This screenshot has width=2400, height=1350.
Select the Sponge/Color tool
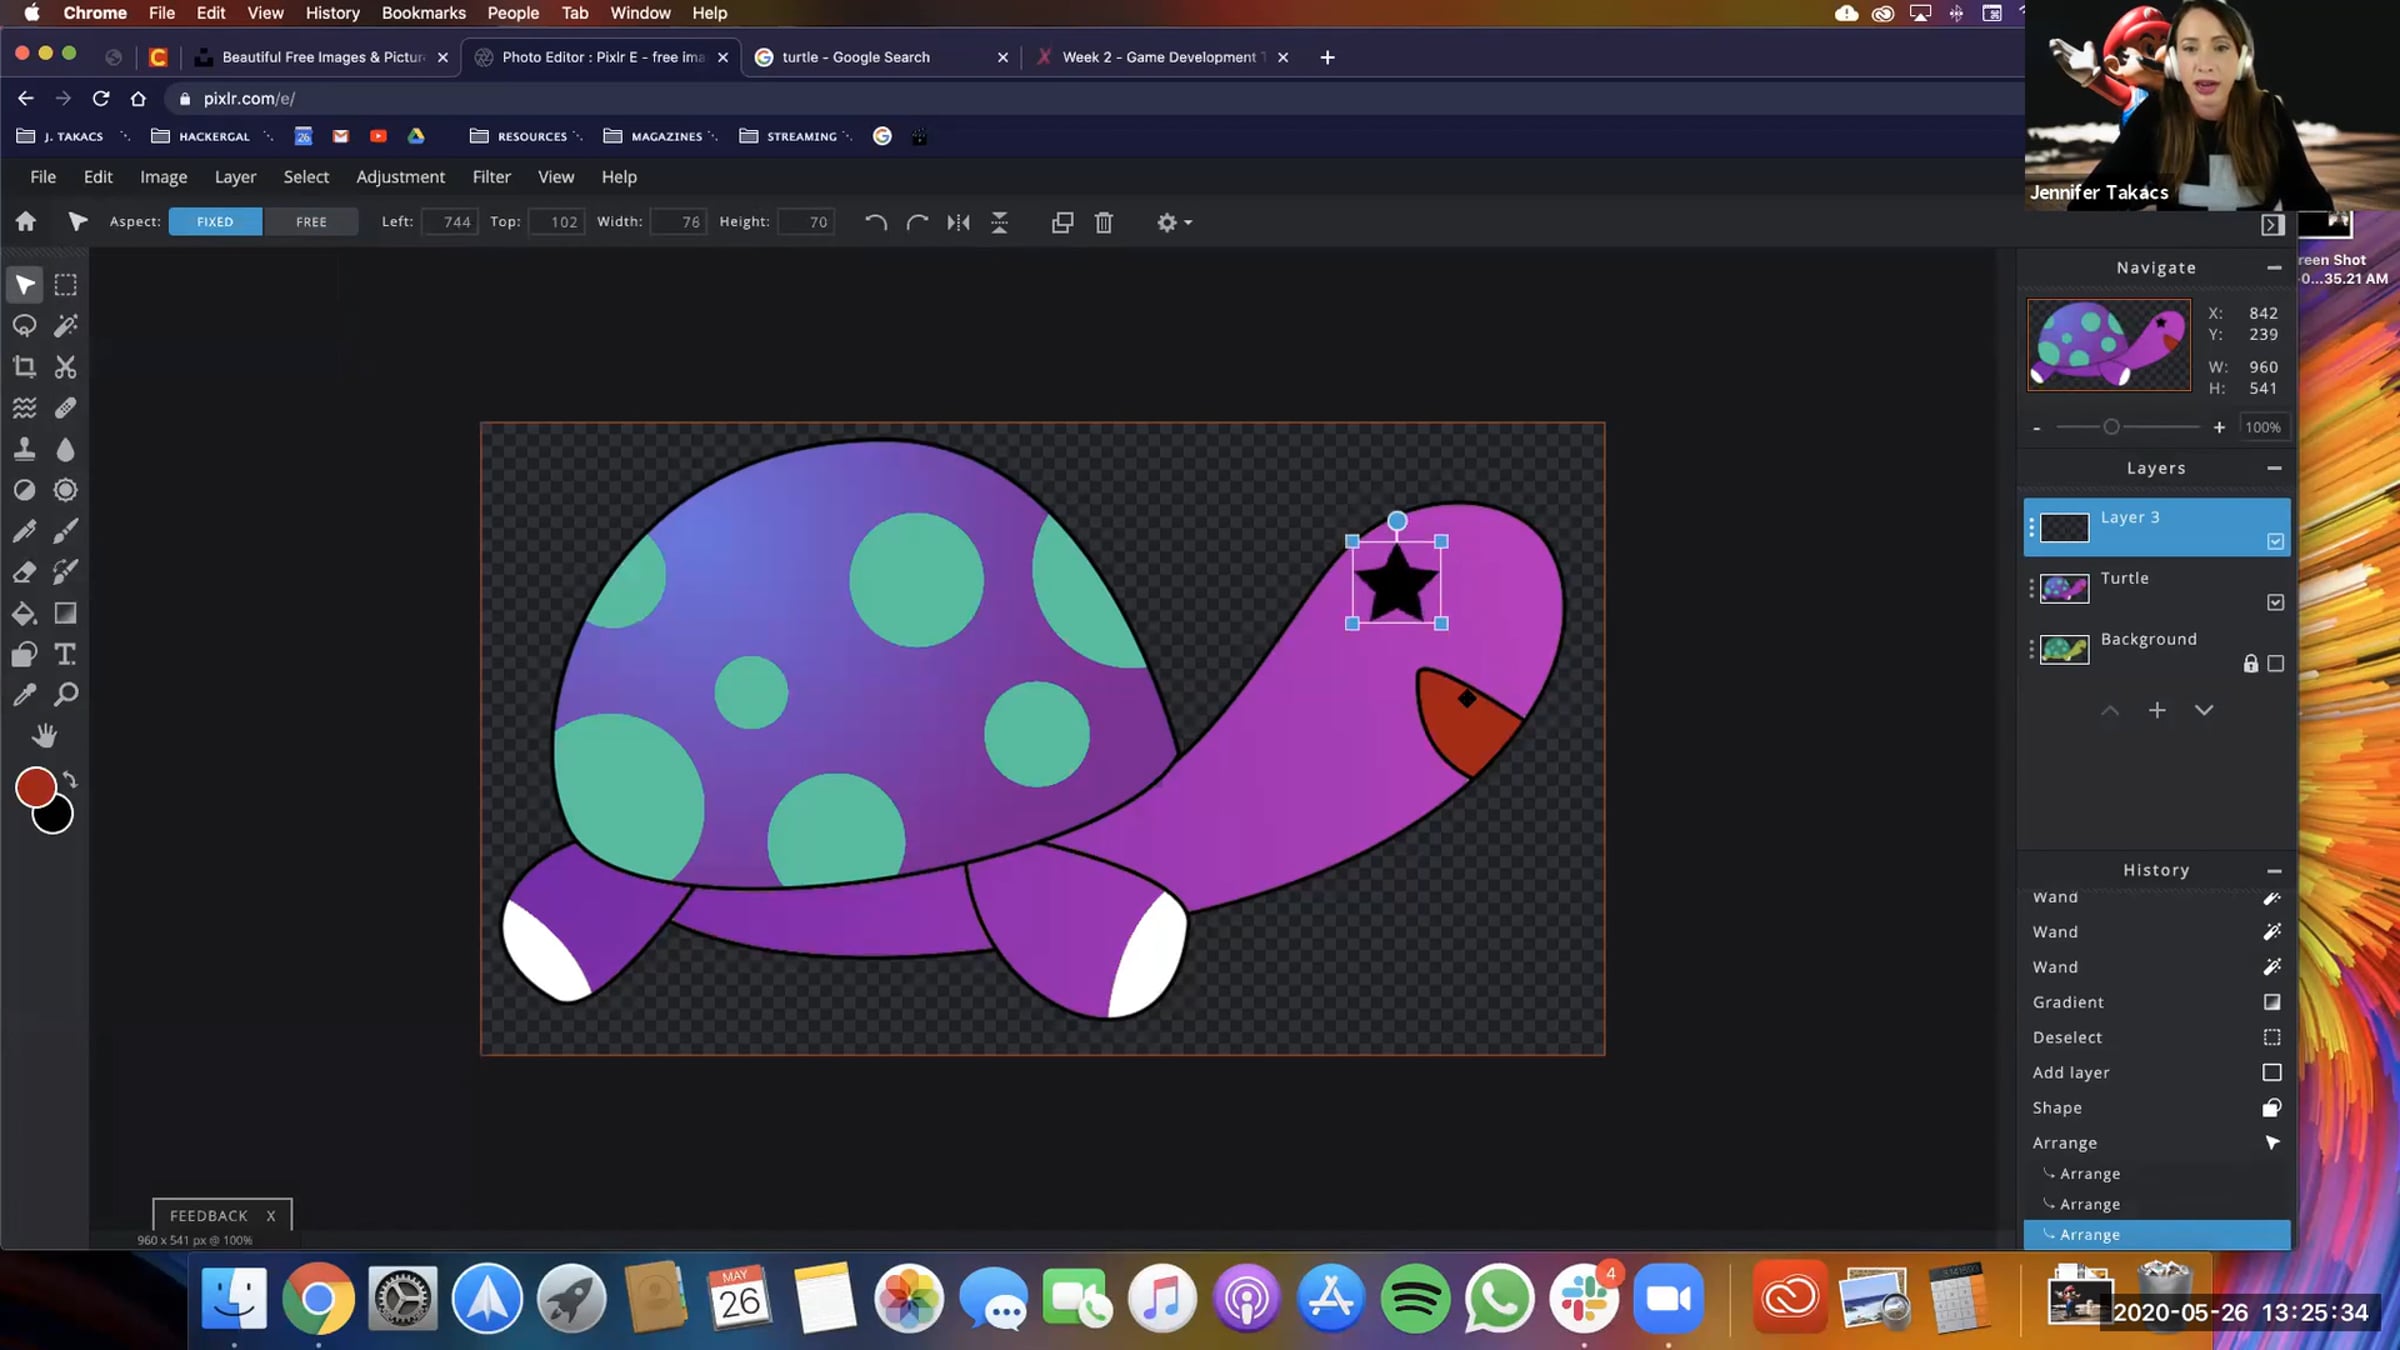pos(66,490)
